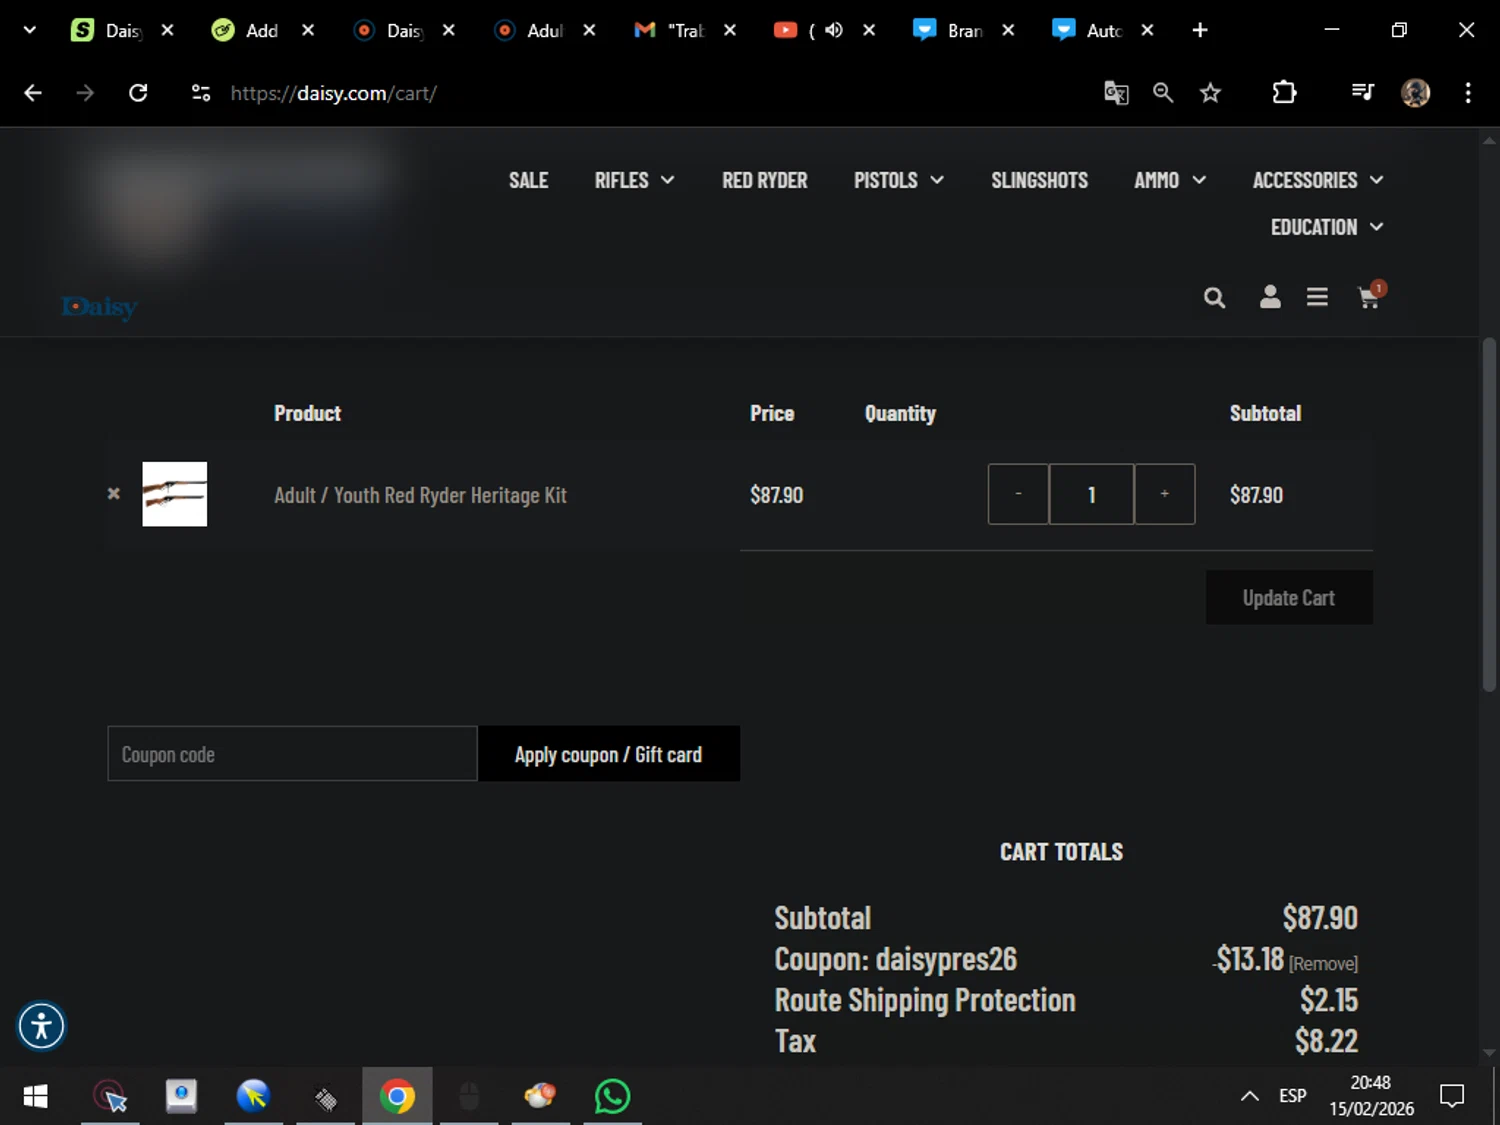Click the quantity field showing 1

tap(1091, 494)
